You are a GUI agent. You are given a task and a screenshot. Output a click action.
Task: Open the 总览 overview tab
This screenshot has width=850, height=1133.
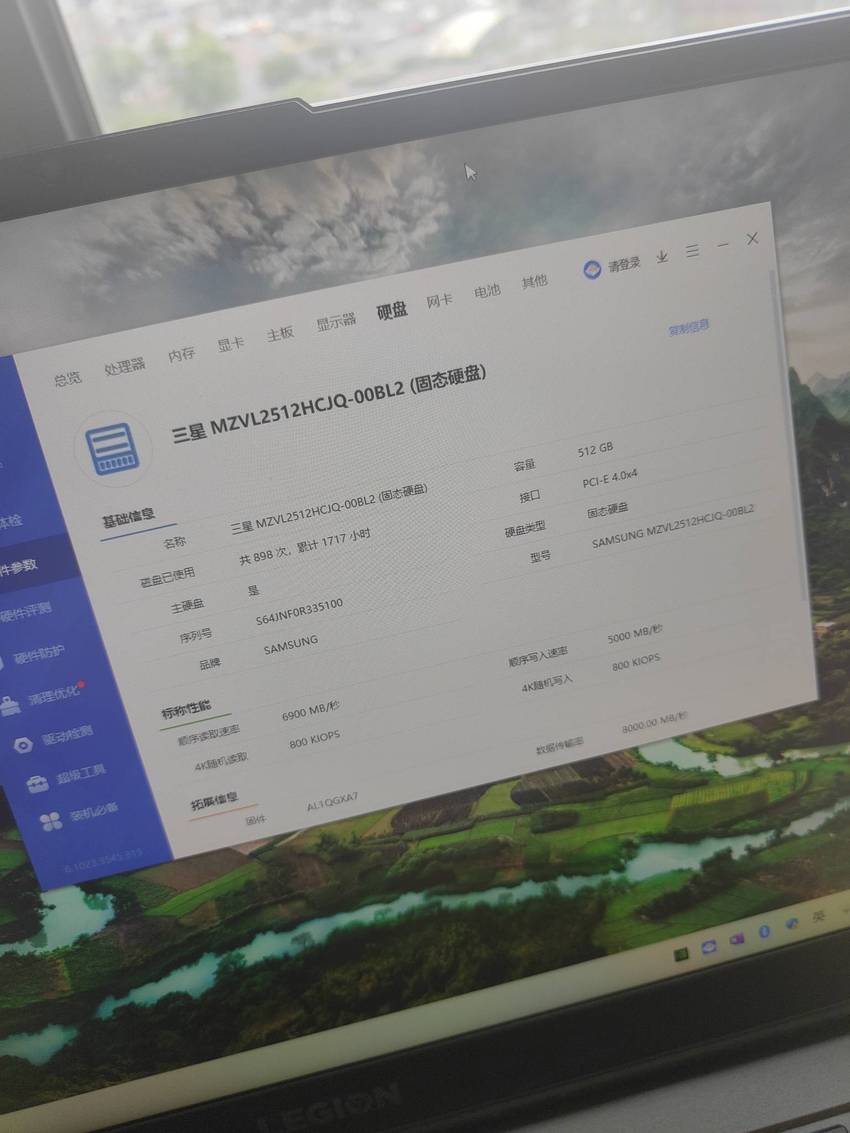(67, 378)
